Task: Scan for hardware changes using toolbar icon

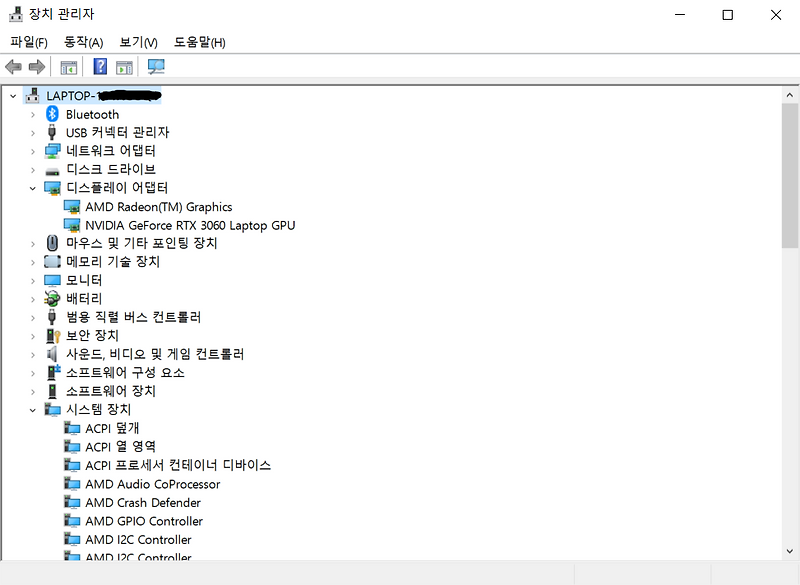Action: click(155, 66)
